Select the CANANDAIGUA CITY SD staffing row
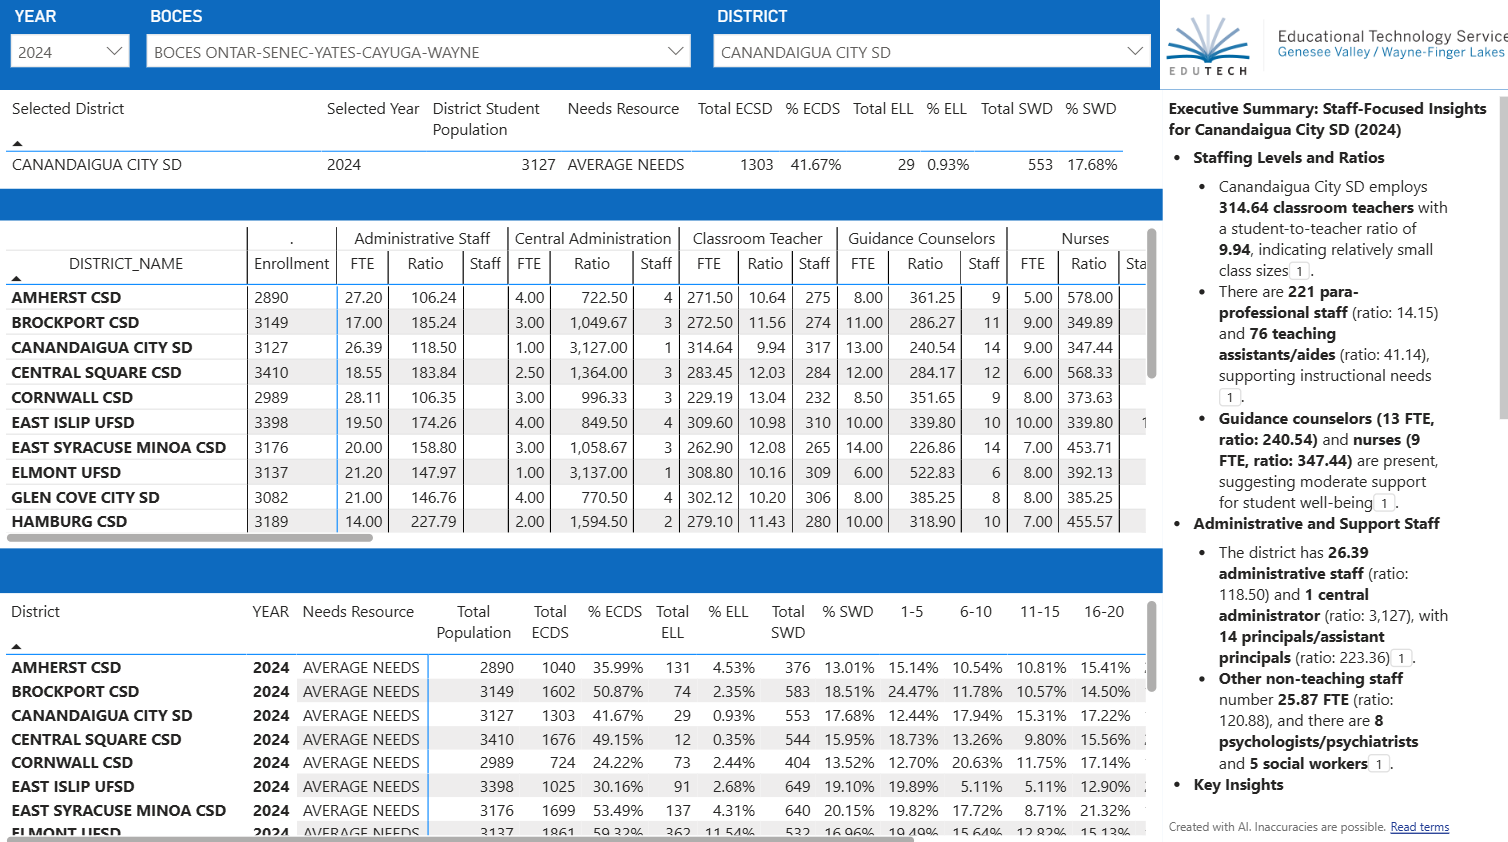The height and width of the screenshot is (842, 1508). coord(102,348)
